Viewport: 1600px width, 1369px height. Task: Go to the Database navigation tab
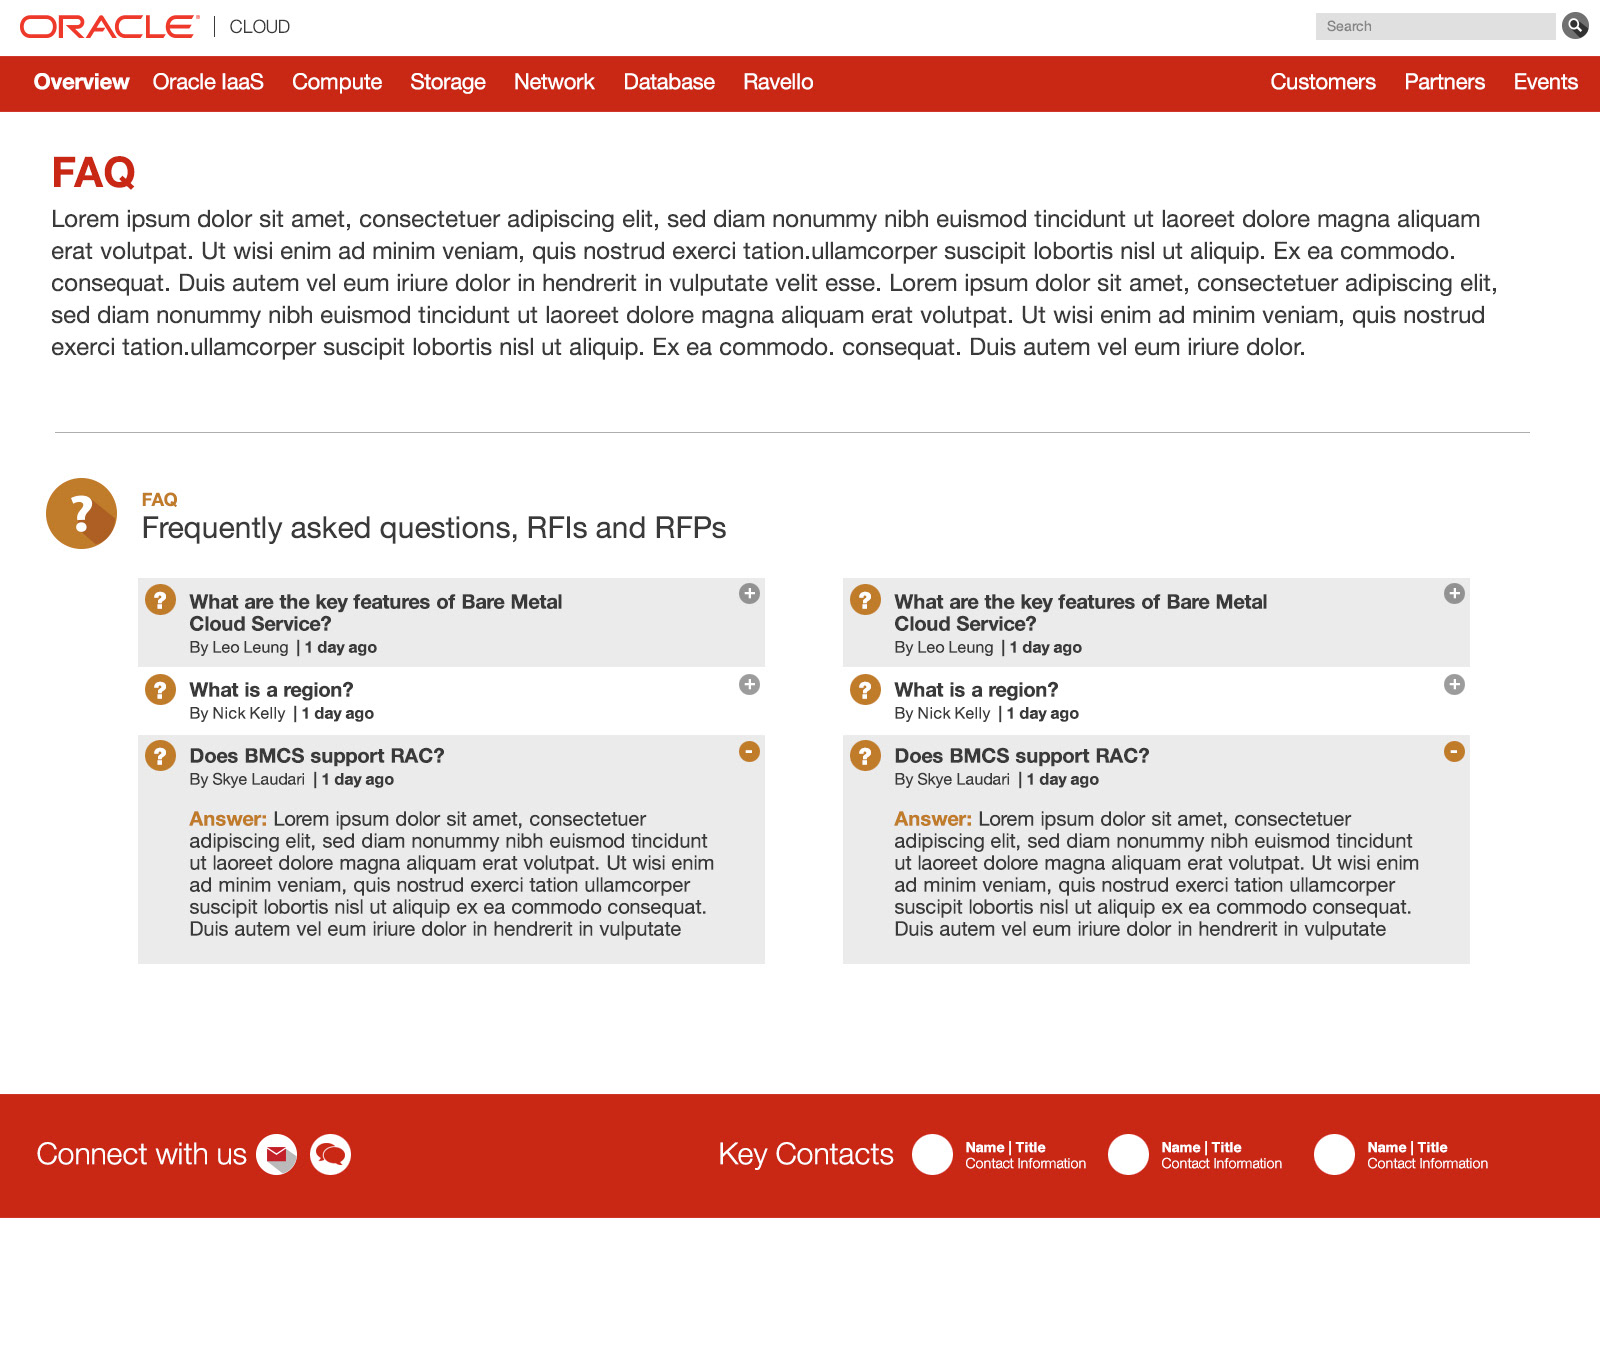(x=669, y=83)
